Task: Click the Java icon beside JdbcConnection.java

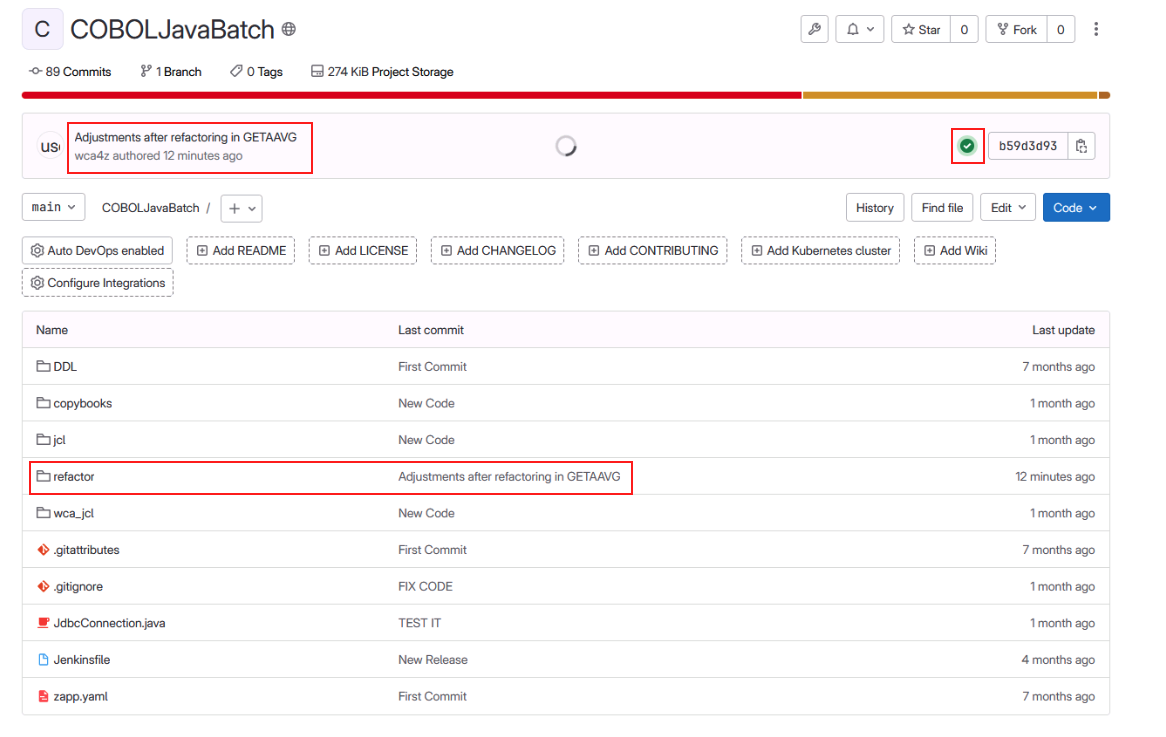Action: pyautogui.click(x=43, y=623)
